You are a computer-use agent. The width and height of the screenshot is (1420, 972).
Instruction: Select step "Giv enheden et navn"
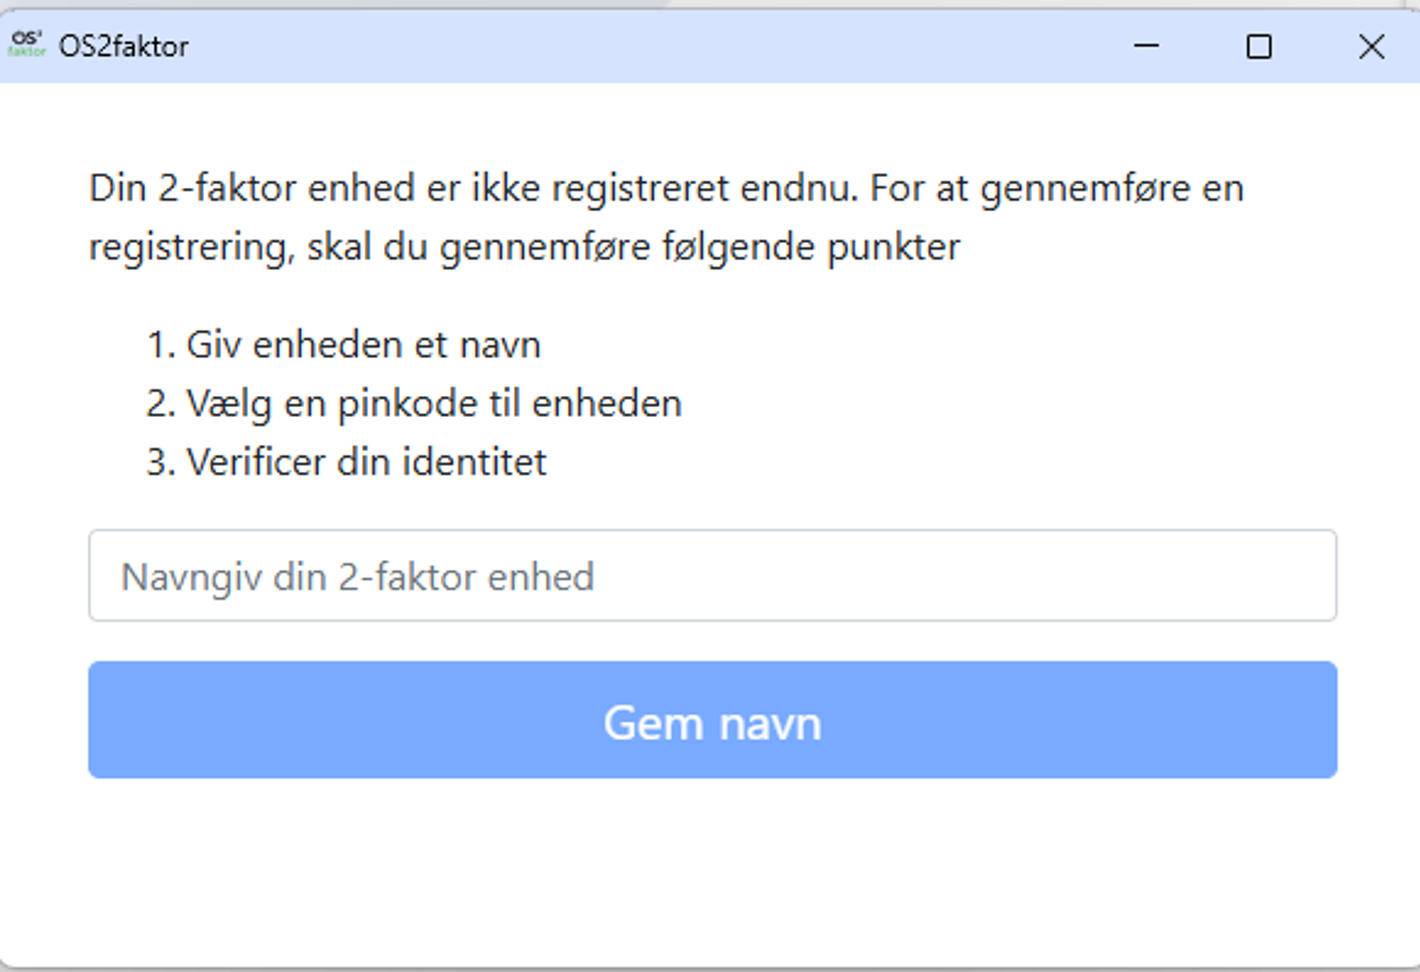click(x=363, y=345)
